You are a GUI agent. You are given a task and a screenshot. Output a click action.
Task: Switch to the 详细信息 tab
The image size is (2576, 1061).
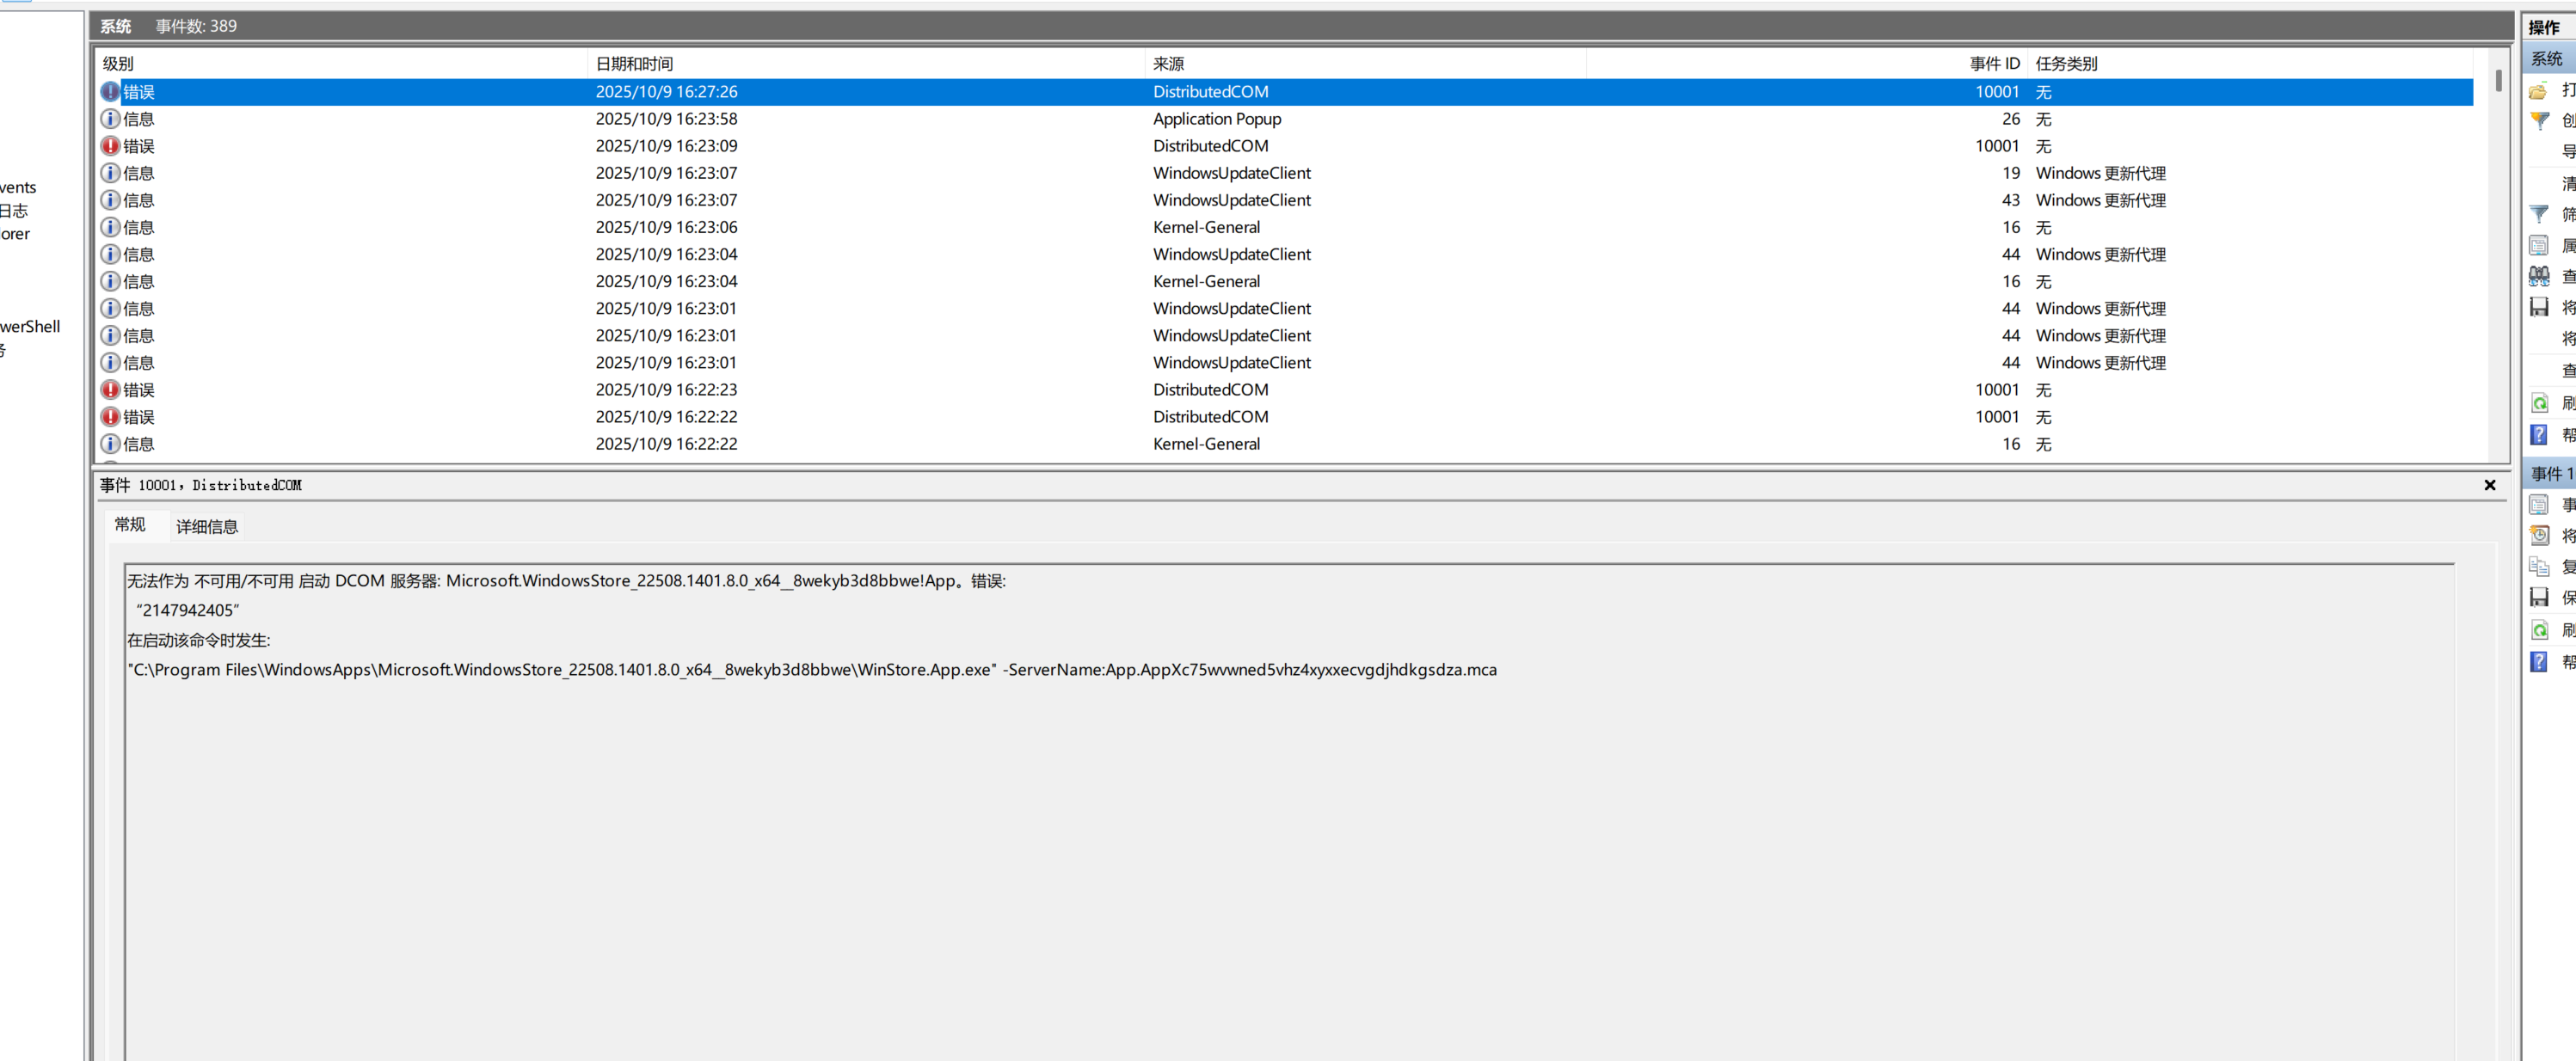pyautogui.click(x=207, y=527)
